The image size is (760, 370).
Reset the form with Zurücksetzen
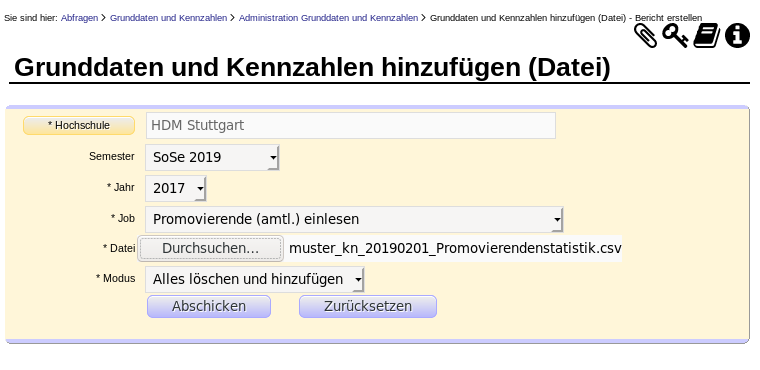coord(368,306)
